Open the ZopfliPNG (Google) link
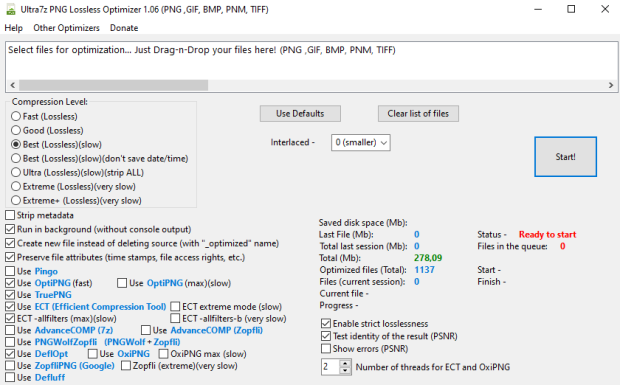This screenshot has height=385, width=620. (x=75, y=366)
